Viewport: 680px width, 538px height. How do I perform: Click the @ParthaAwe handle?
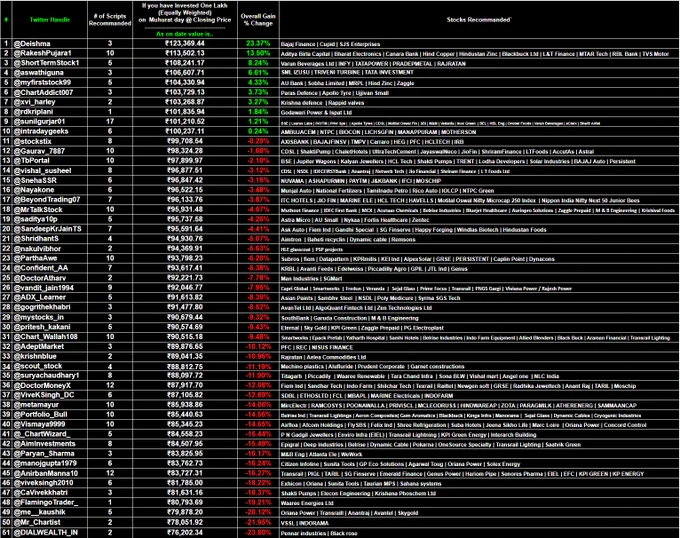pyautogui.click(x=35, y=258)
